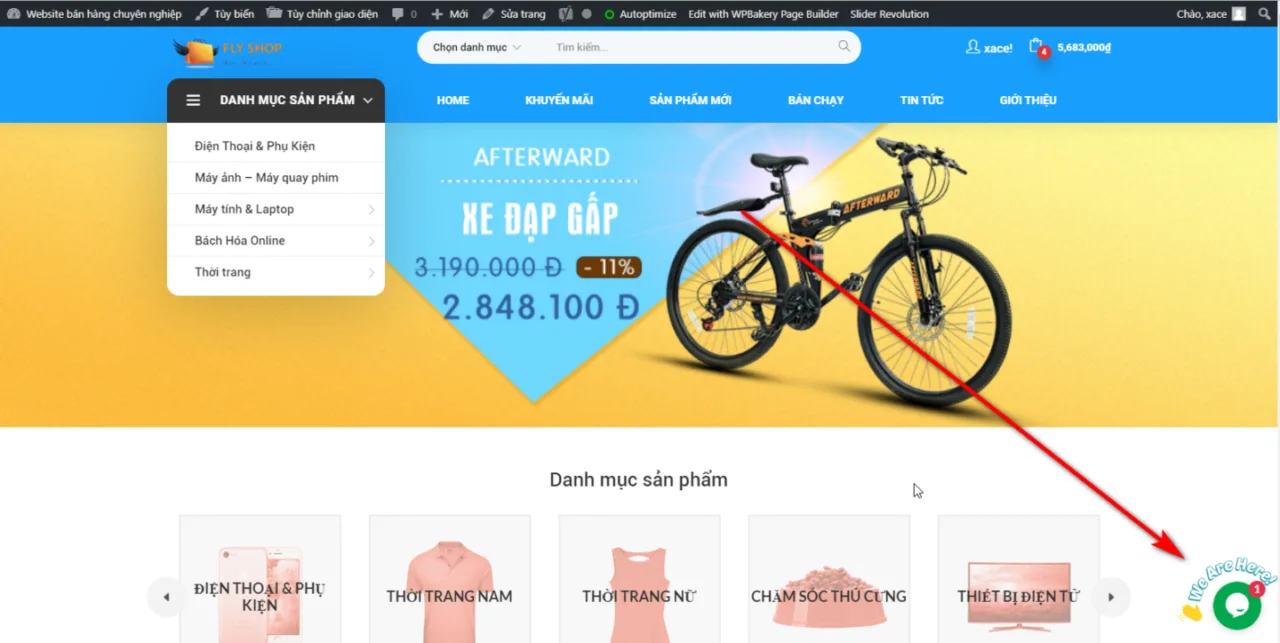
Task: Click the search magnifier icon in search bar
Action: click(x=844, y=46)
